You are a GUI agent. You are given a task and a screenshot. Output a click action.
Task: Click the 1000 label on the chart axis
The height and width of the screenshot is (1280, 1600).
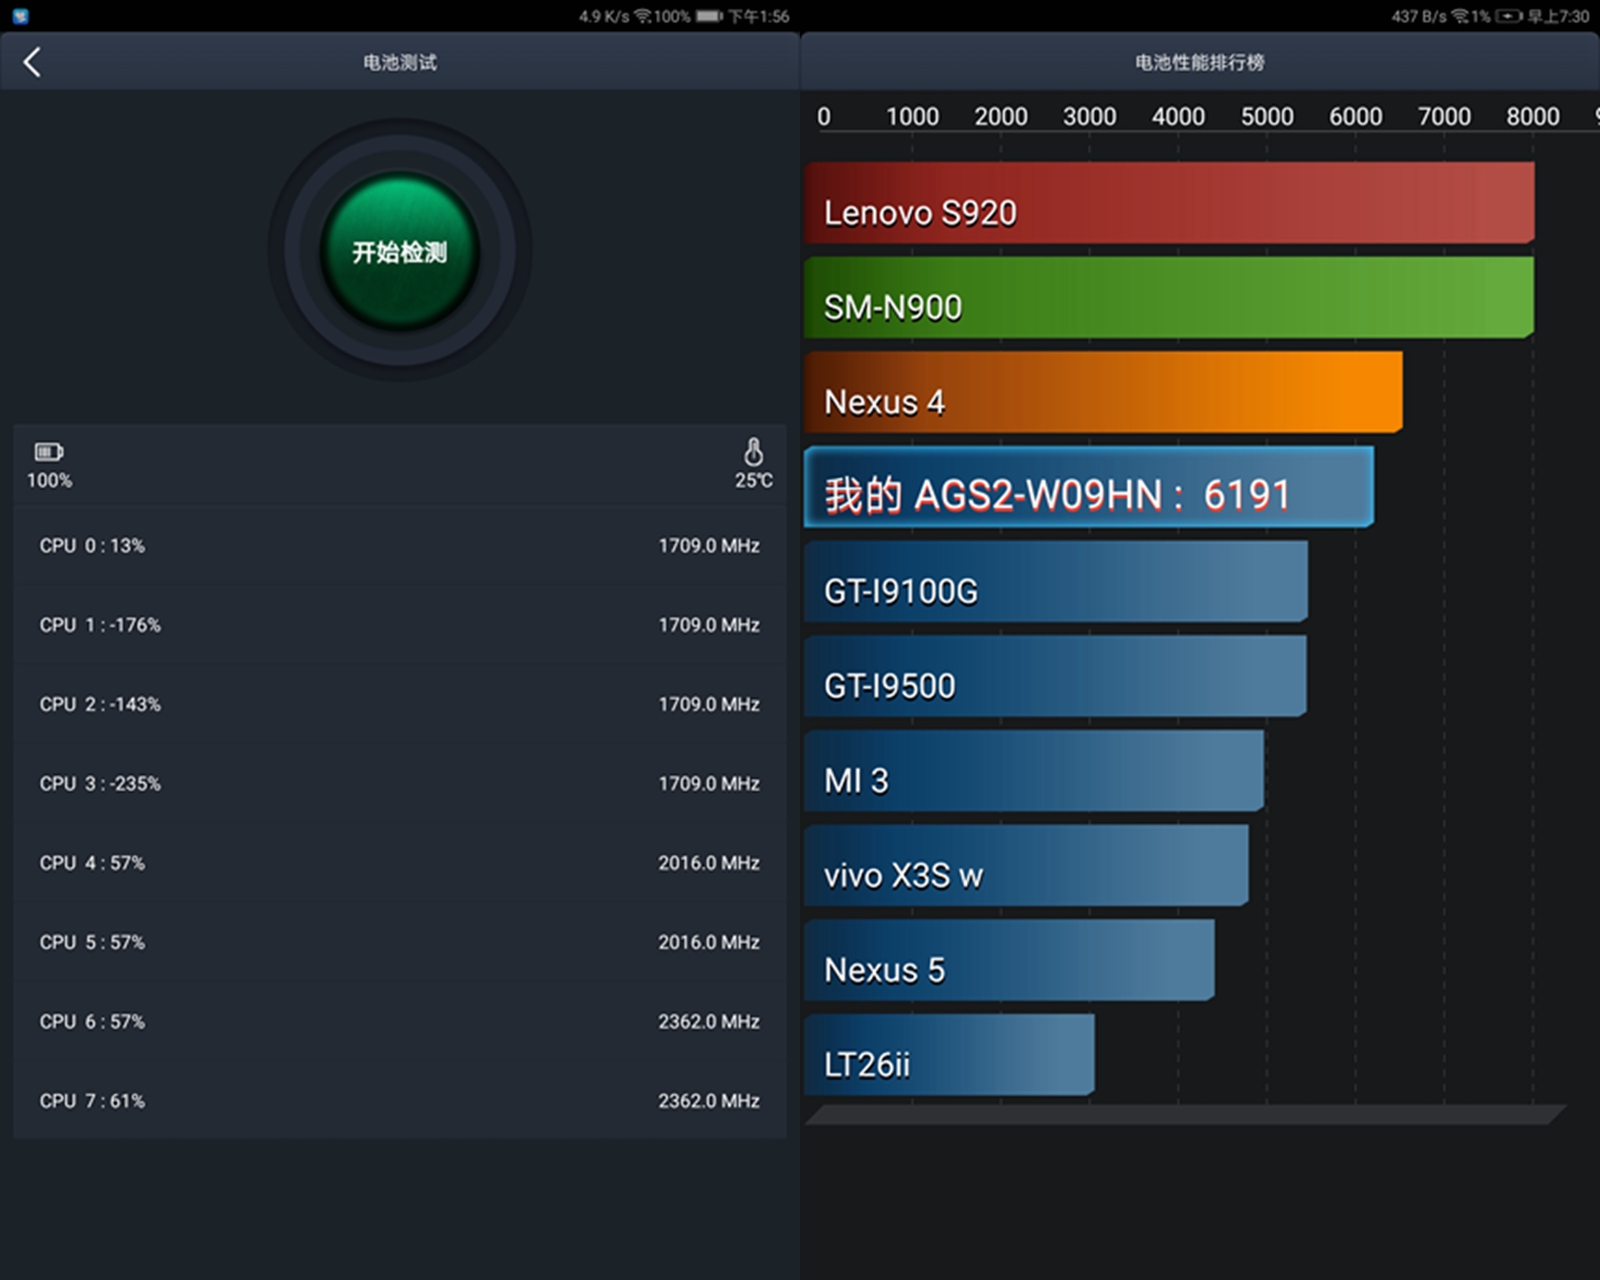tap(912, 116)
